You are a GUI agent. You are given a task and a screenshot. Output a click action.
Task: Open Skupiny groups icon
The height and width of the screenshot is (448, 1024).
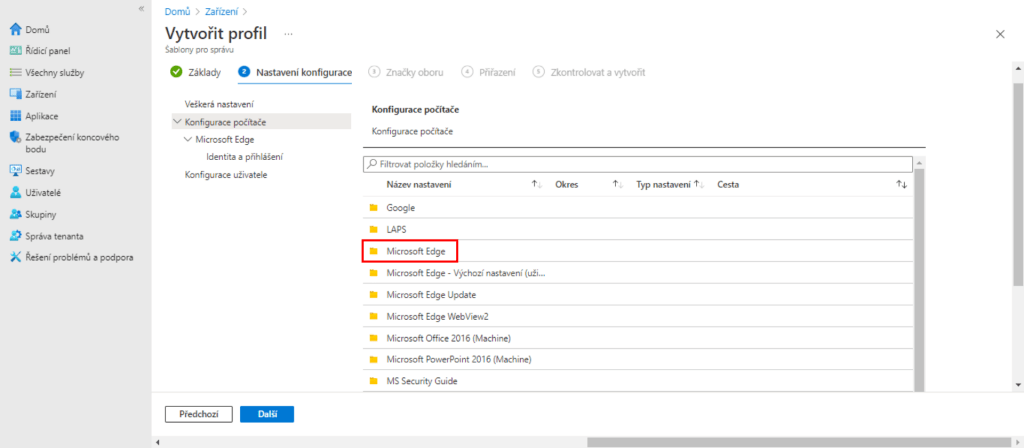coord(15,214)
